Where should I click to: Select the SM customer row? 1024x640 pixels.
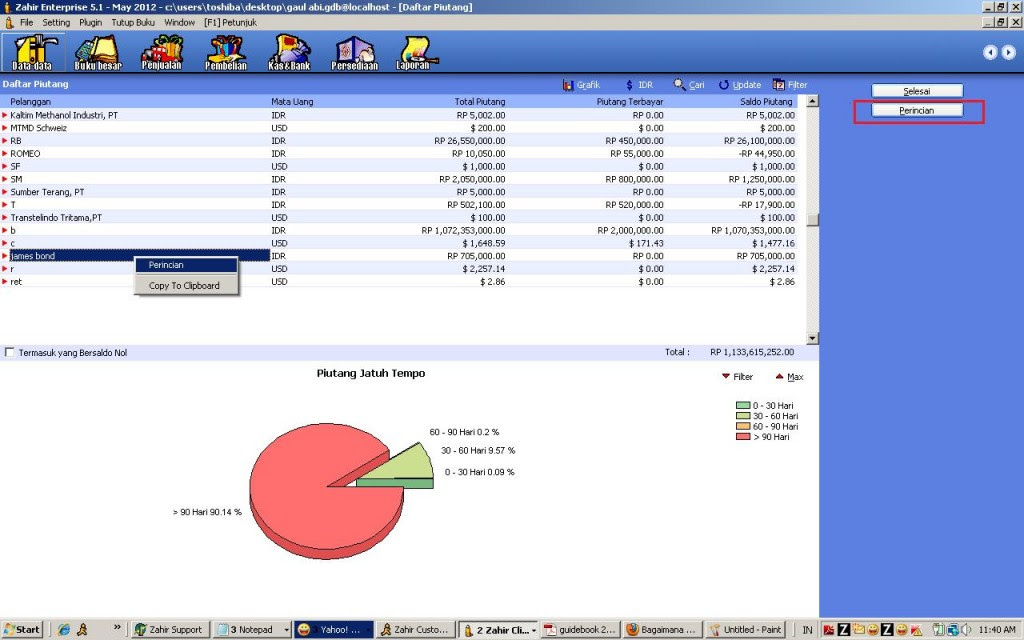coord(398,179)
